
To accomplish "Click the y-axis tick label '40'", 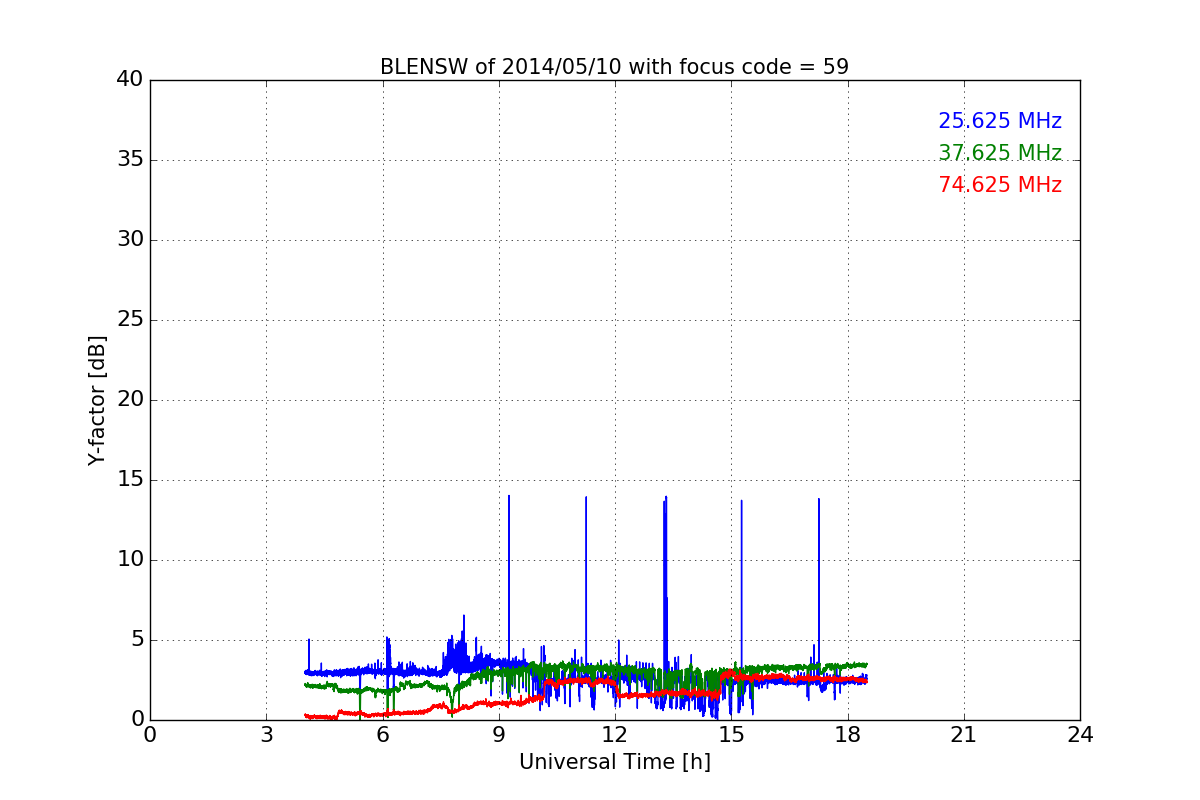I will coord(130,79).
